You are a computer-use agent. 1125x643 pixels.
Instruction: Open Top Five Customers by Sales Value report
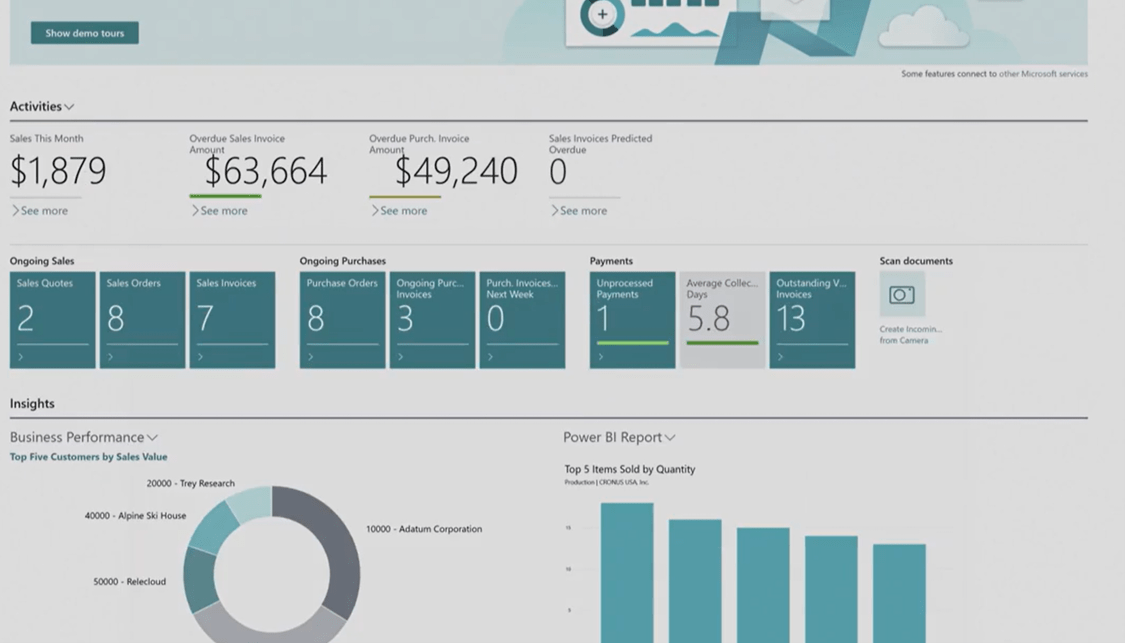tap(86, 455)
